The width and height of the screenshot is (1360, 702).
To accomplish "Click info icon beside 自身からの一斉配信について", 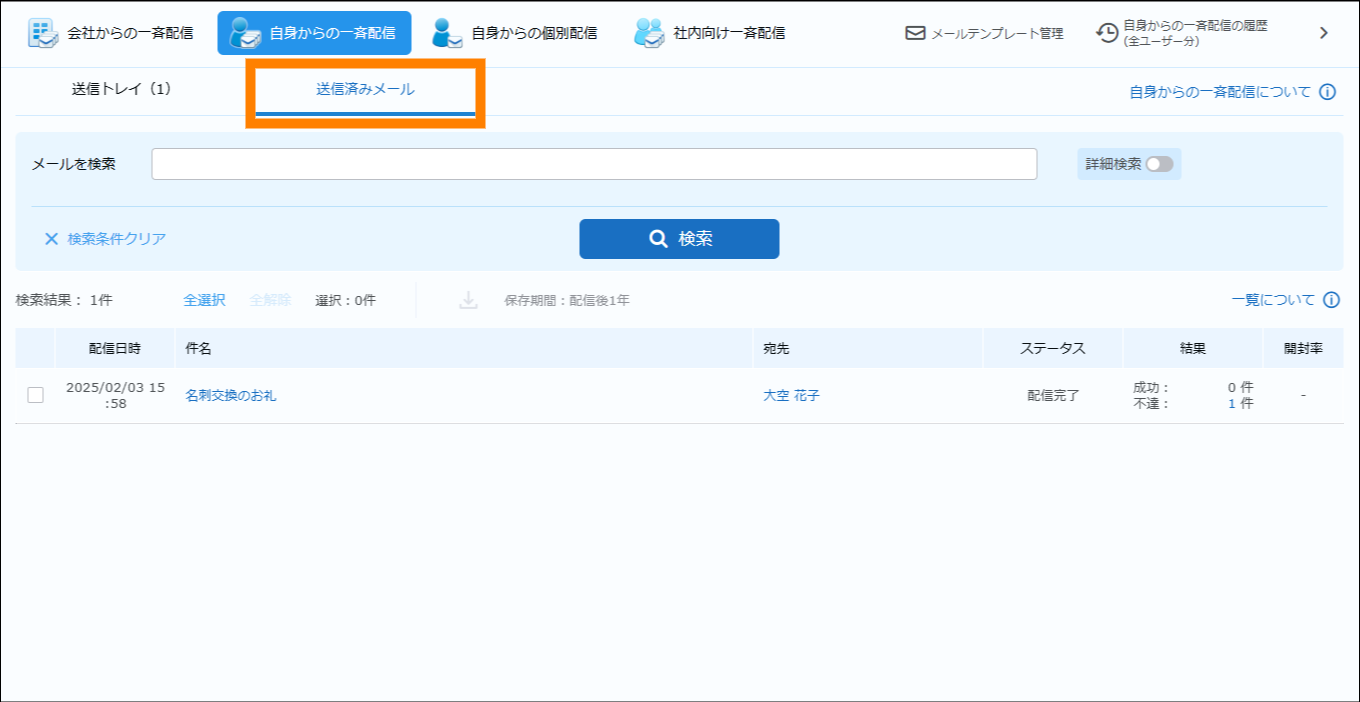I will pos(1328,92).
